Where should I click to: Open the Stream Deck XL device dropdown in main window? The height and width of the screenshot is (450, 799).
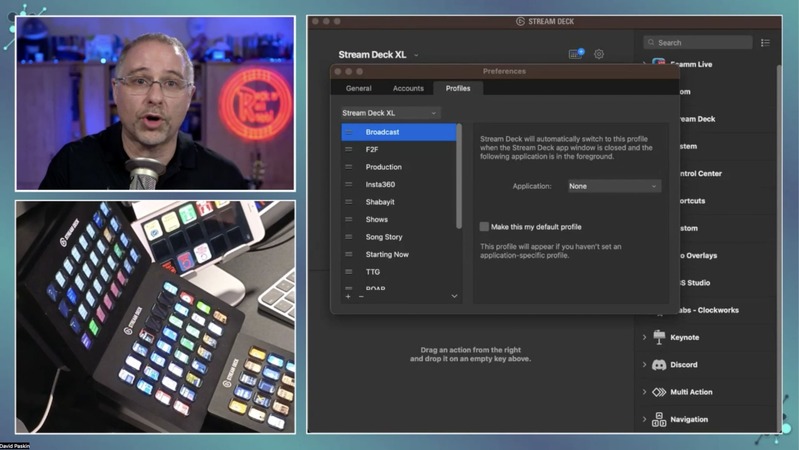(378, 55)
